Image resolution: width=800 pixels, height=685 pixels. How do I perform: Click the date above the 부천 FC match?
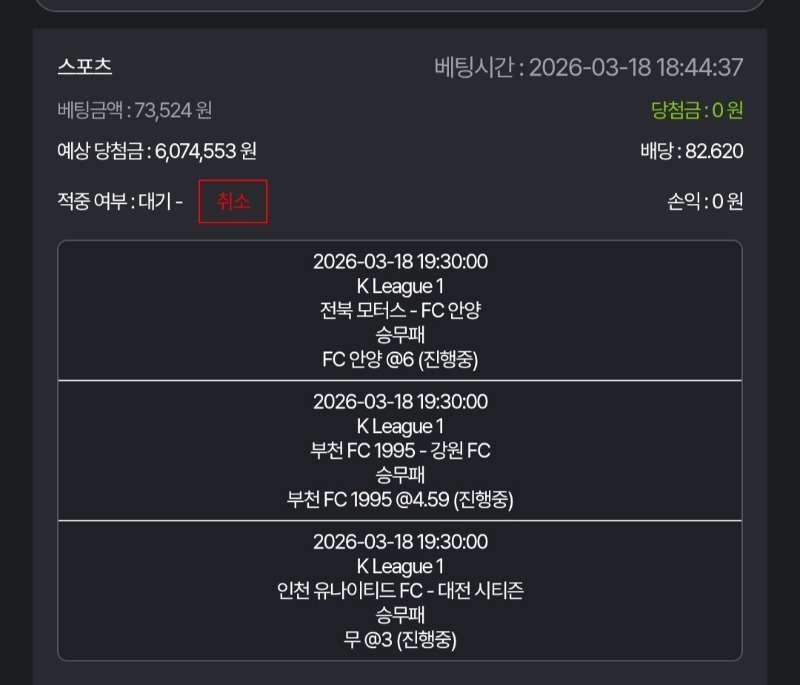click(x=400, y=402)
